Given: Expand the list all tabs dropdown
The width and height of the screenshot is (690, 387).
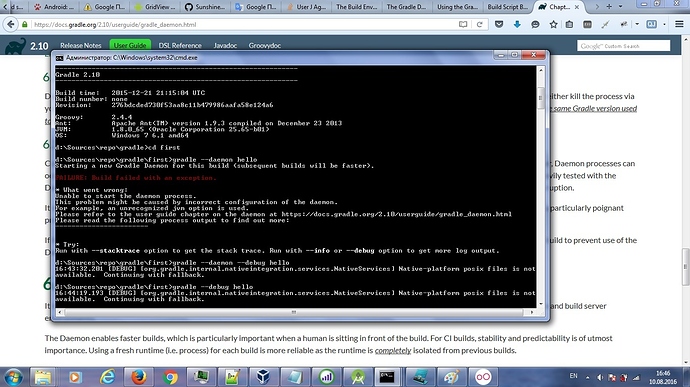Looking at the screenshot, I should coord(620,7).
